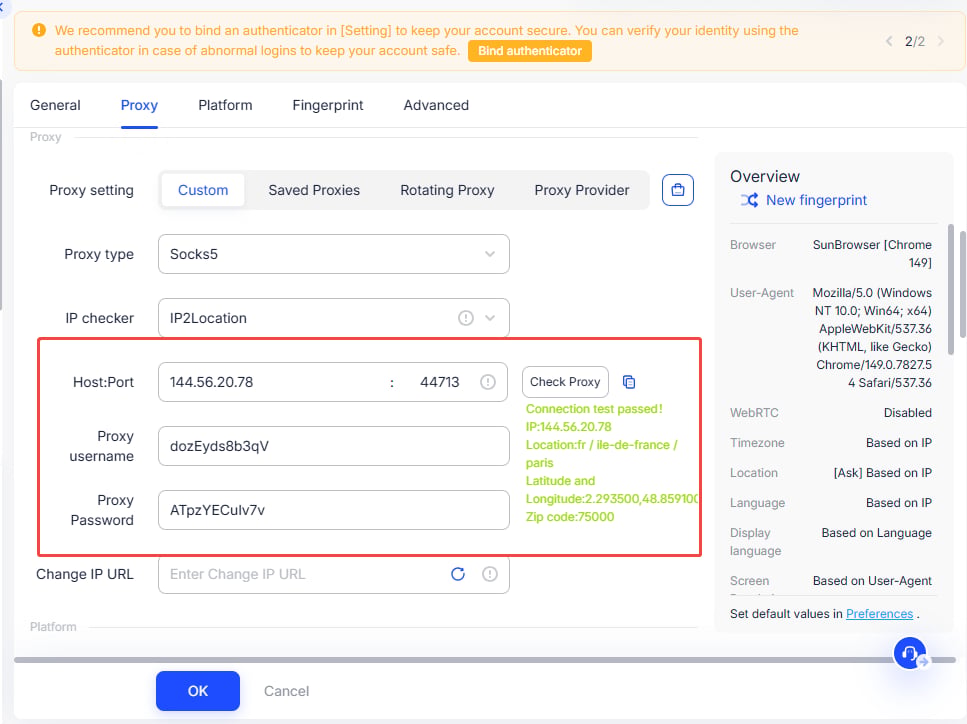Viewport: 967px width, 724px height.
Task: Open the Advanced tab
Action: click(x=436, y=105)
